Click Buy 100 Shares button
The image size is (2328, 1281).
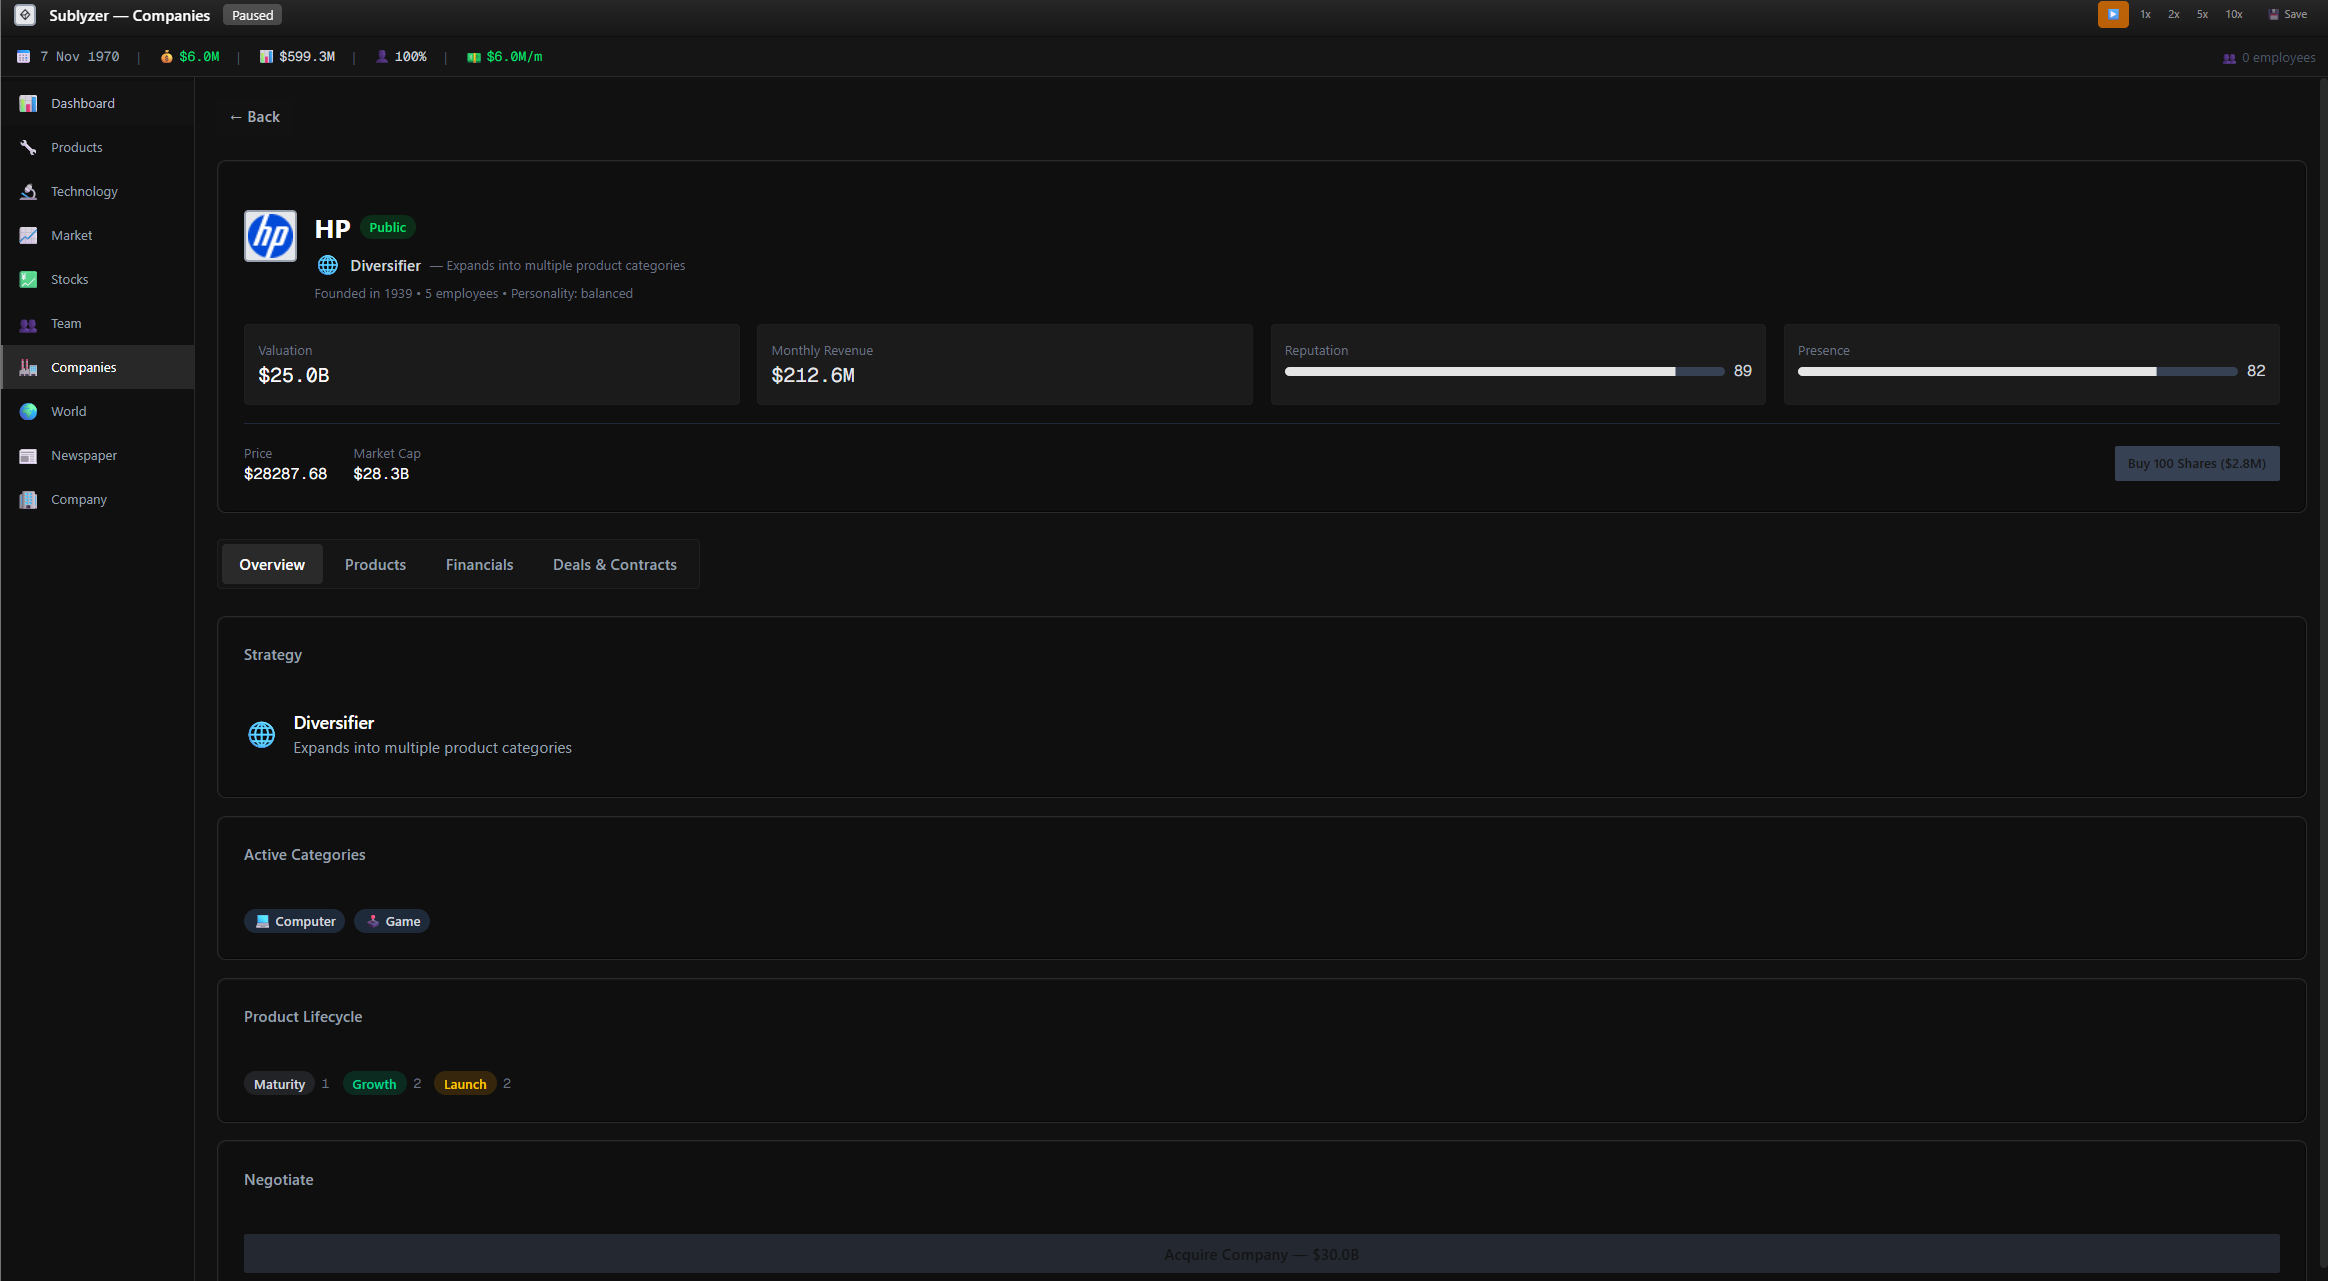2196,463
